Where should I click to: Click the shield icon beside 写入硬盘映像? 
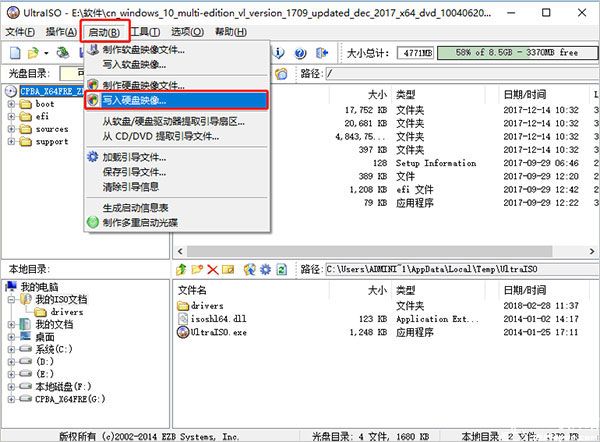tap(93, 100)
